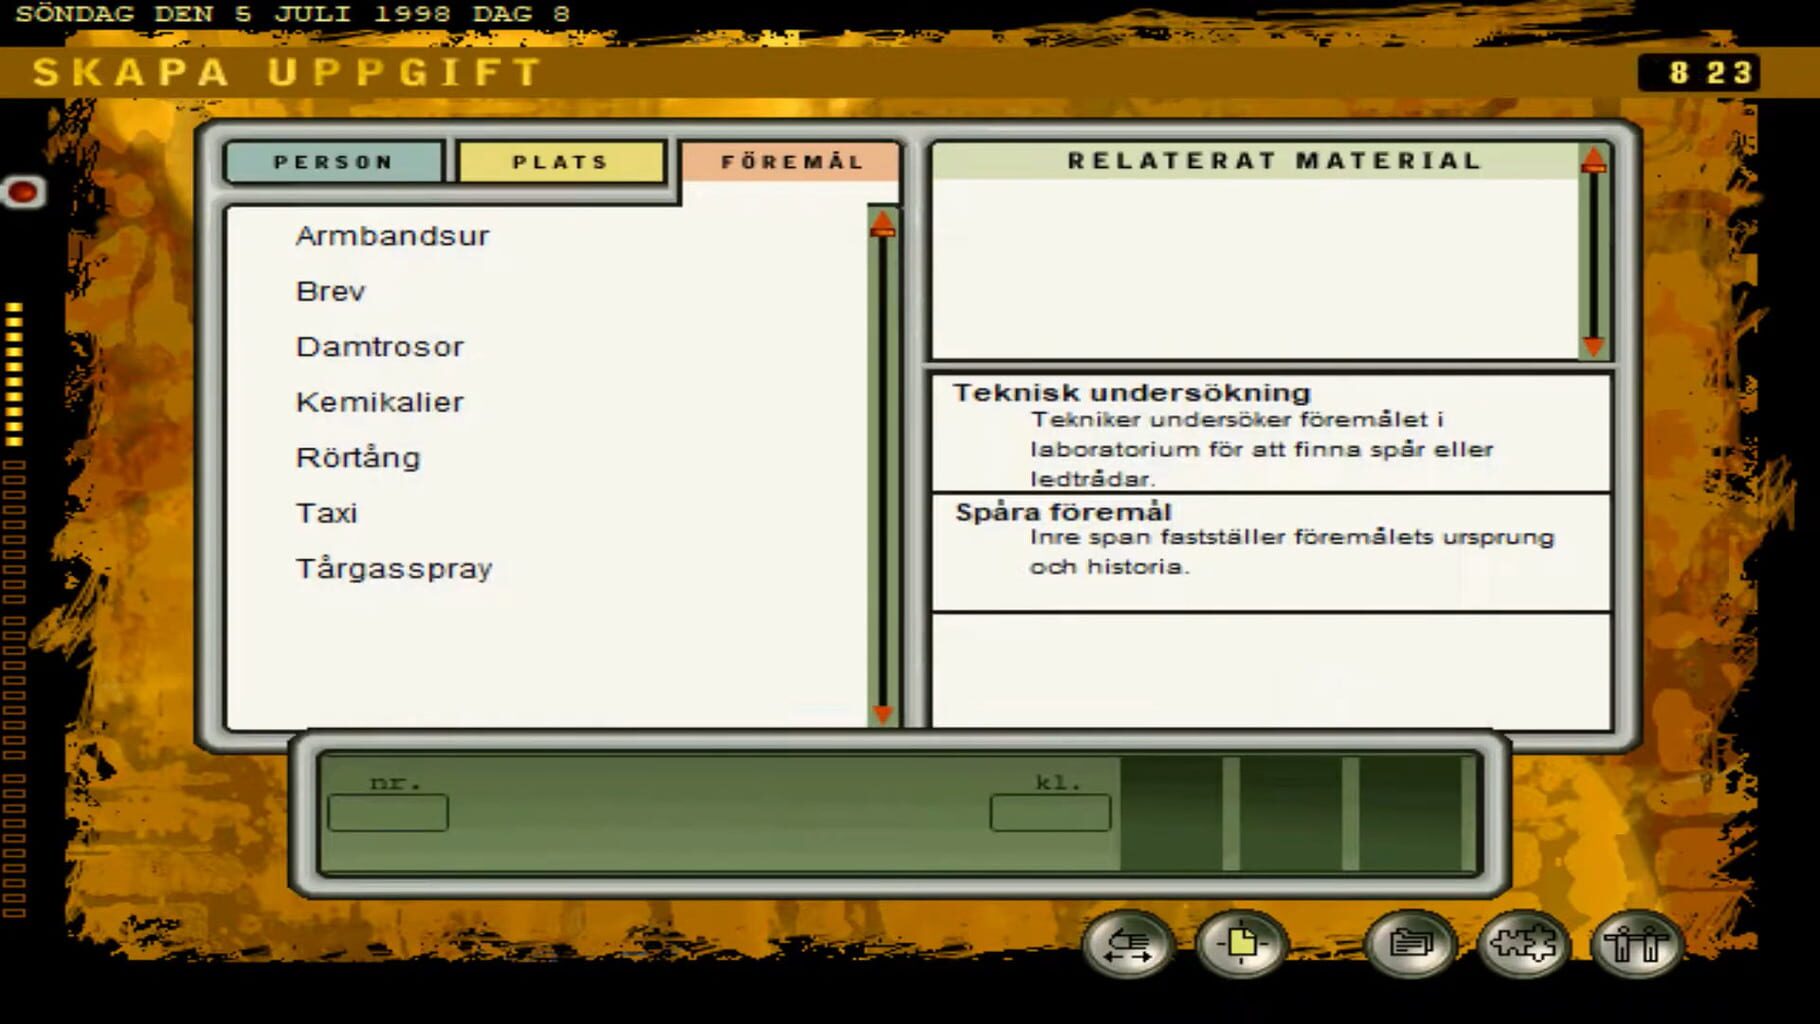Click the kl. time input field
This screenshot has width=1820, height=1024.
pos(1050,813)
